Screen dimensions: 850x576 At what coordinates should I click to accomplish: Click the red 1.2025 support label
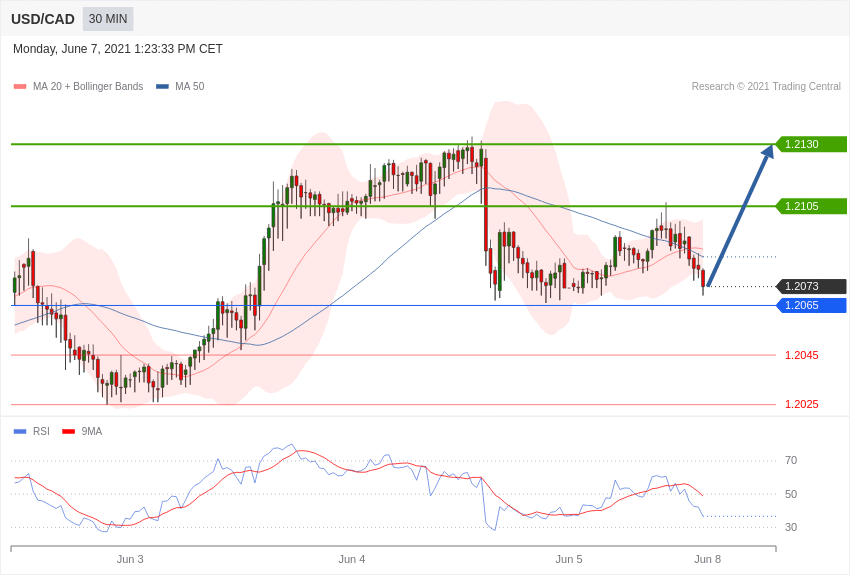pyautogui.click(x=802, y=404)
